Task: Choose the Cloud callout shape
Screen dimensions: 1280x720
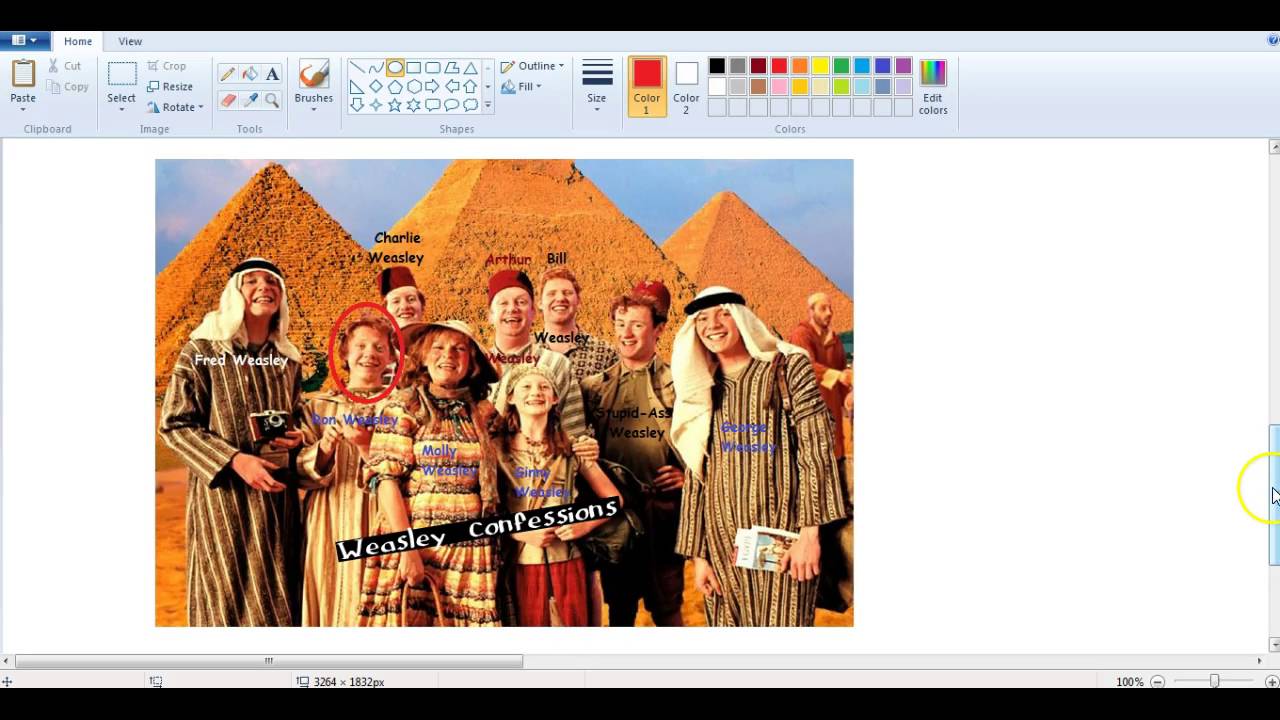Action: click(x=470, y=105)
